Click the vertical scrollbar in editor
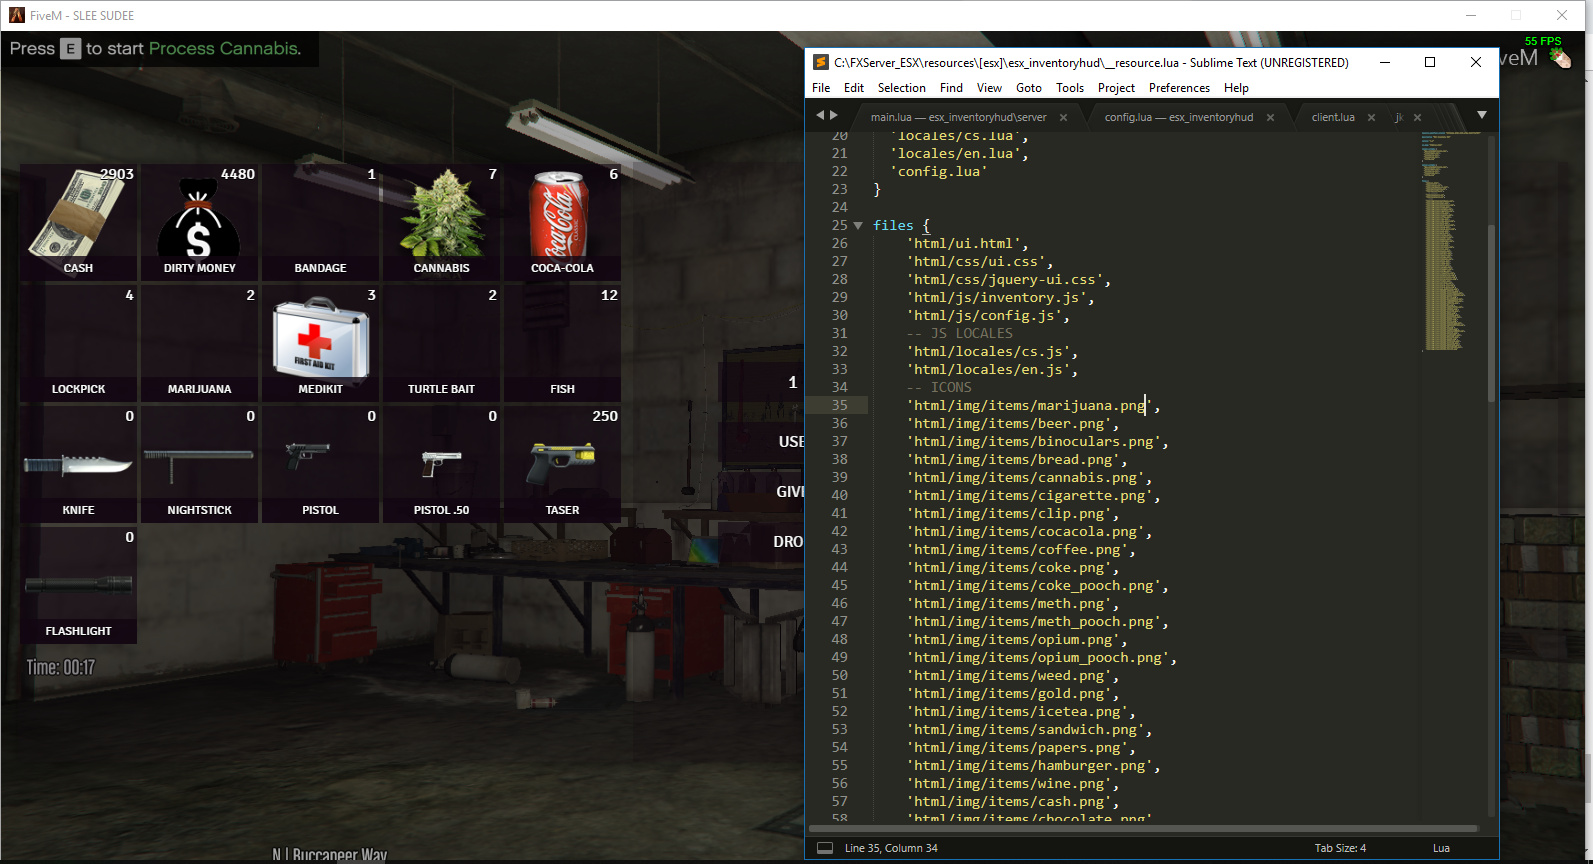This screenshot has width=1593, height=864. [1491, 312]
